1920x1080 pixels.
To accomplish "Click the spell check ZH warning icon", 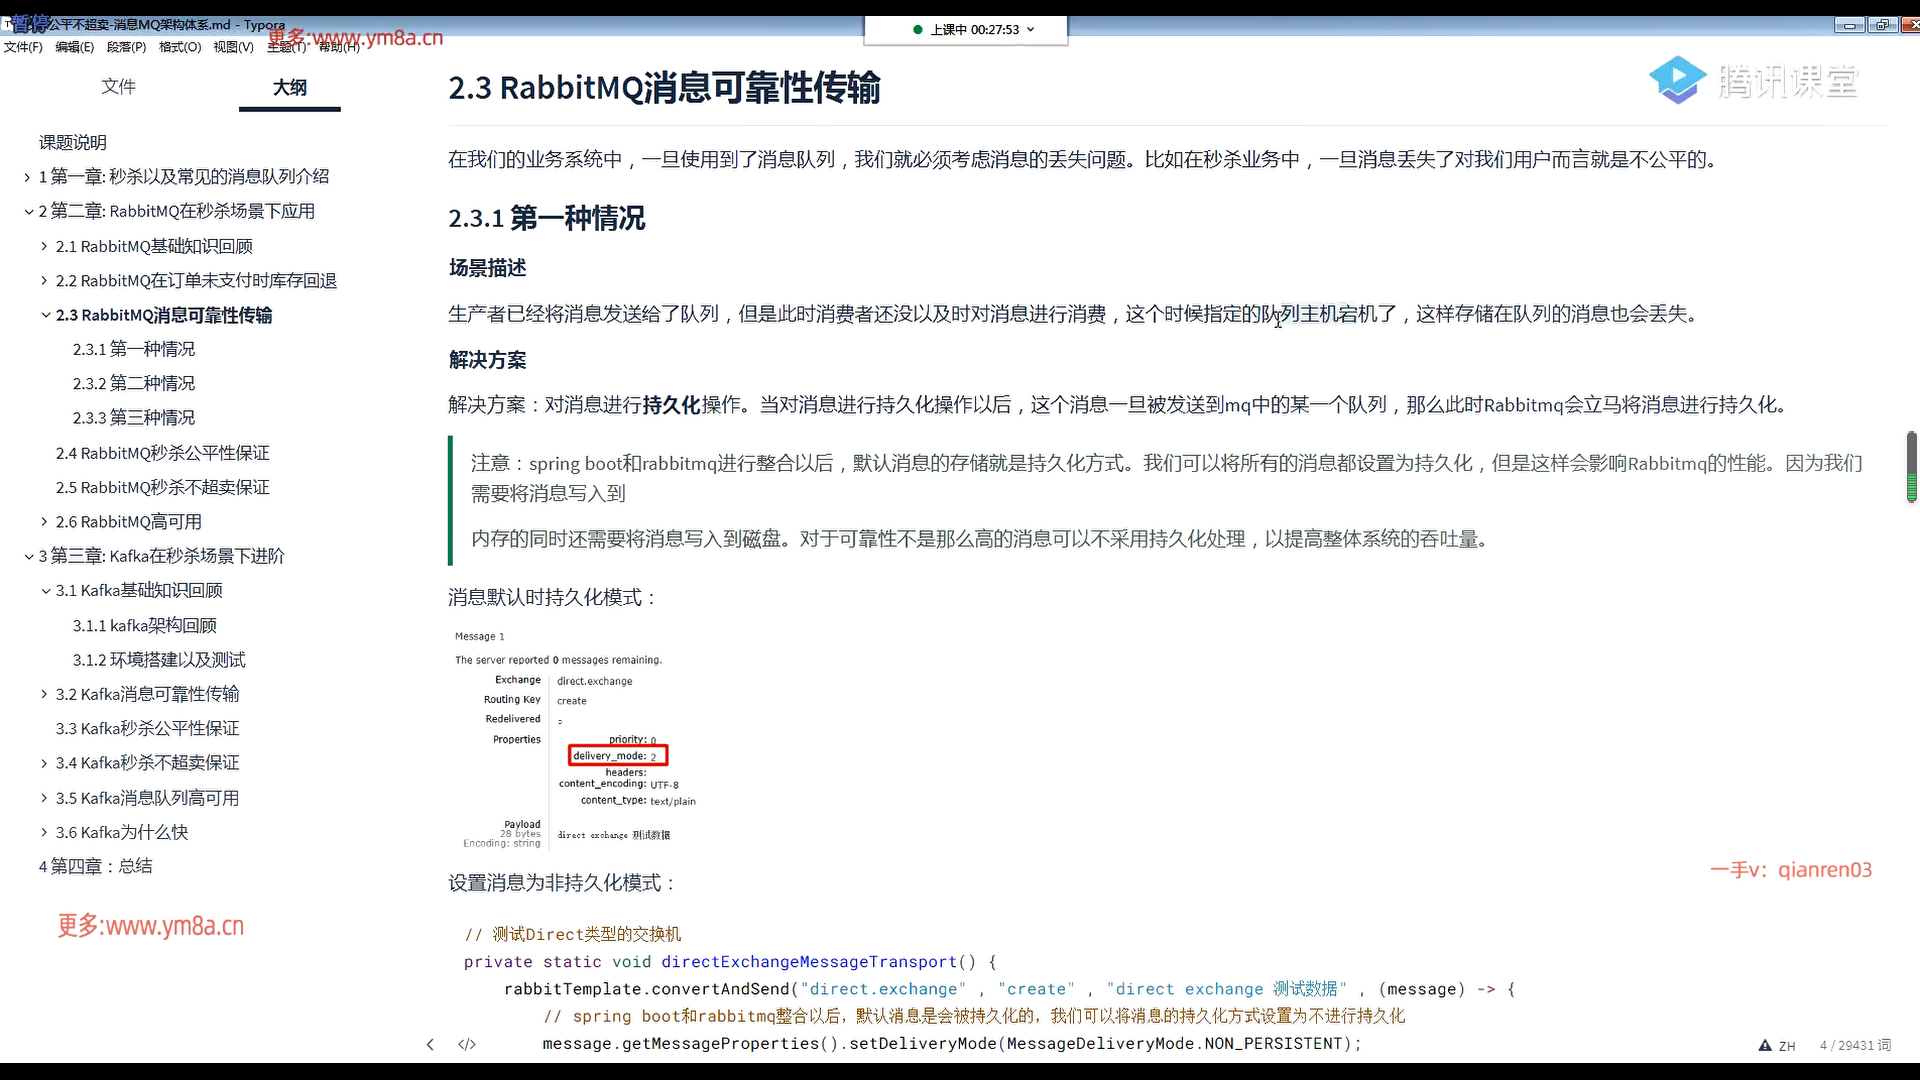I will coord(1765,1045).
